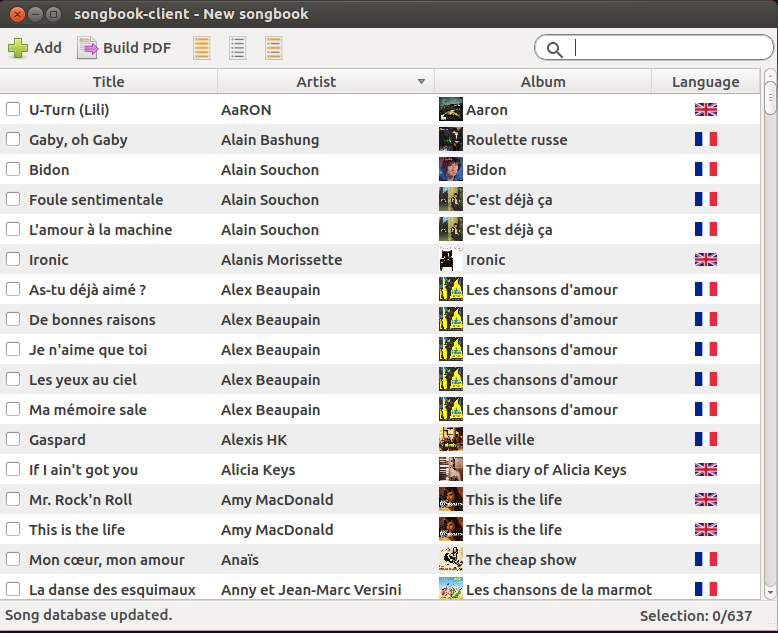
Task: Click the Selection: 0/637 status text
Action: pos(696,616)
